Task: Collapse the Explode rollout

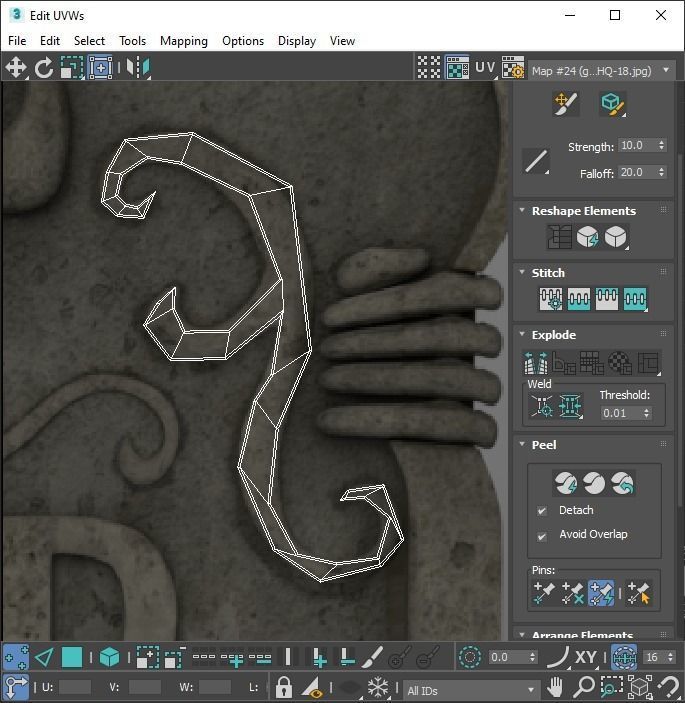Action: click(x=522, y=334)
